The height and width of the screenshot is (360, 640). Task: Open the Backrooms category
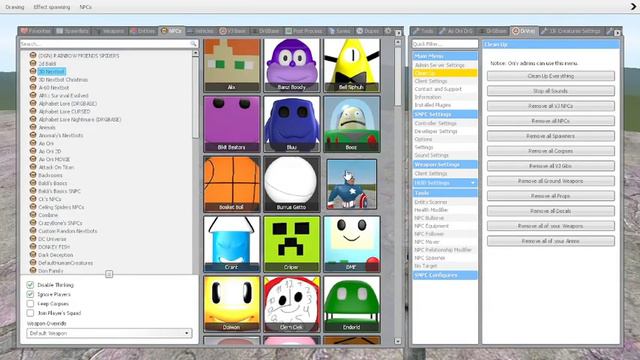[50, 175]
